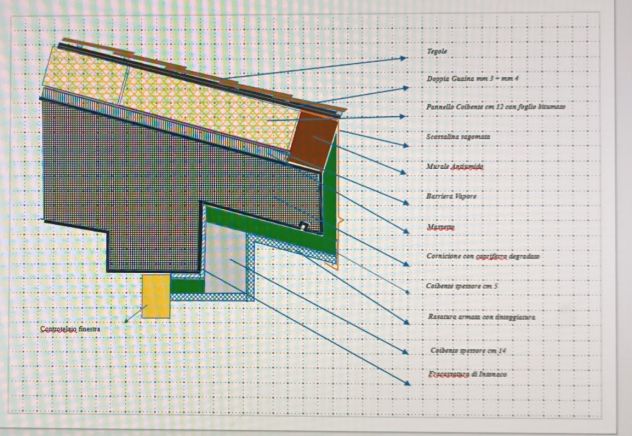Select the "Tegole" label

click(437, 51)
